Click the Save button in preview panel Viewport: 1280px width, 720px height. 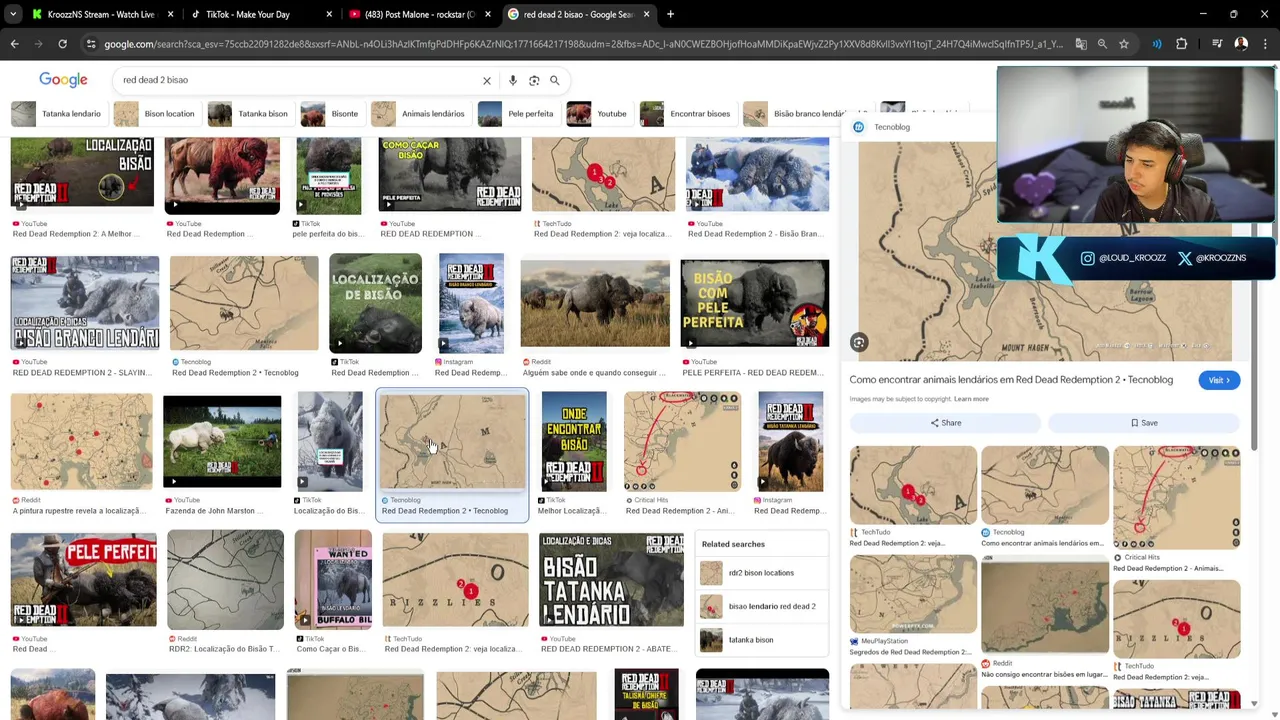pyautogui.click(x=1144, y=423)
